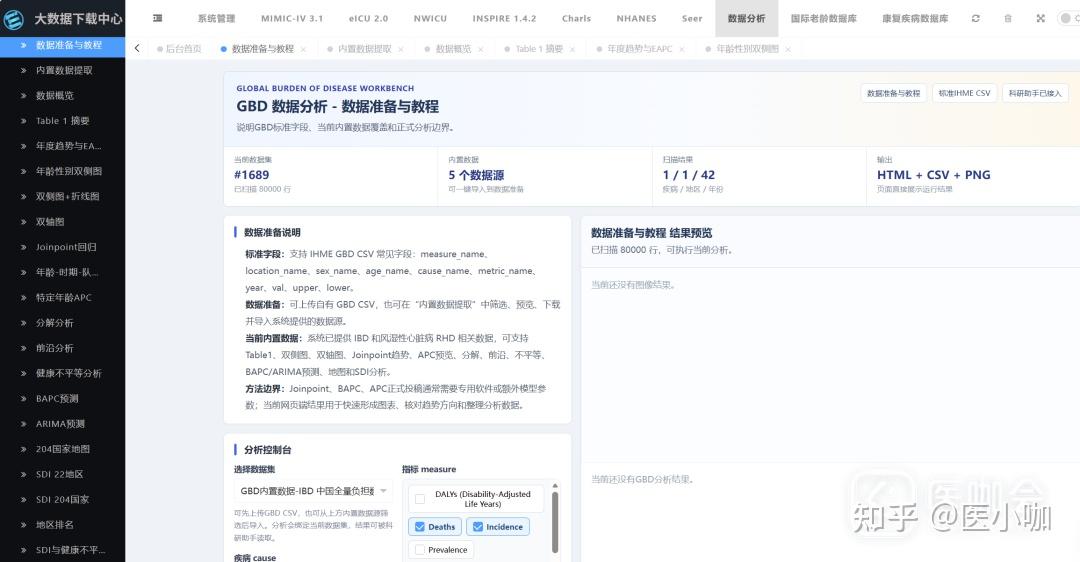
Task: Click the 科研助手已接入 button
Action: 1035,93
